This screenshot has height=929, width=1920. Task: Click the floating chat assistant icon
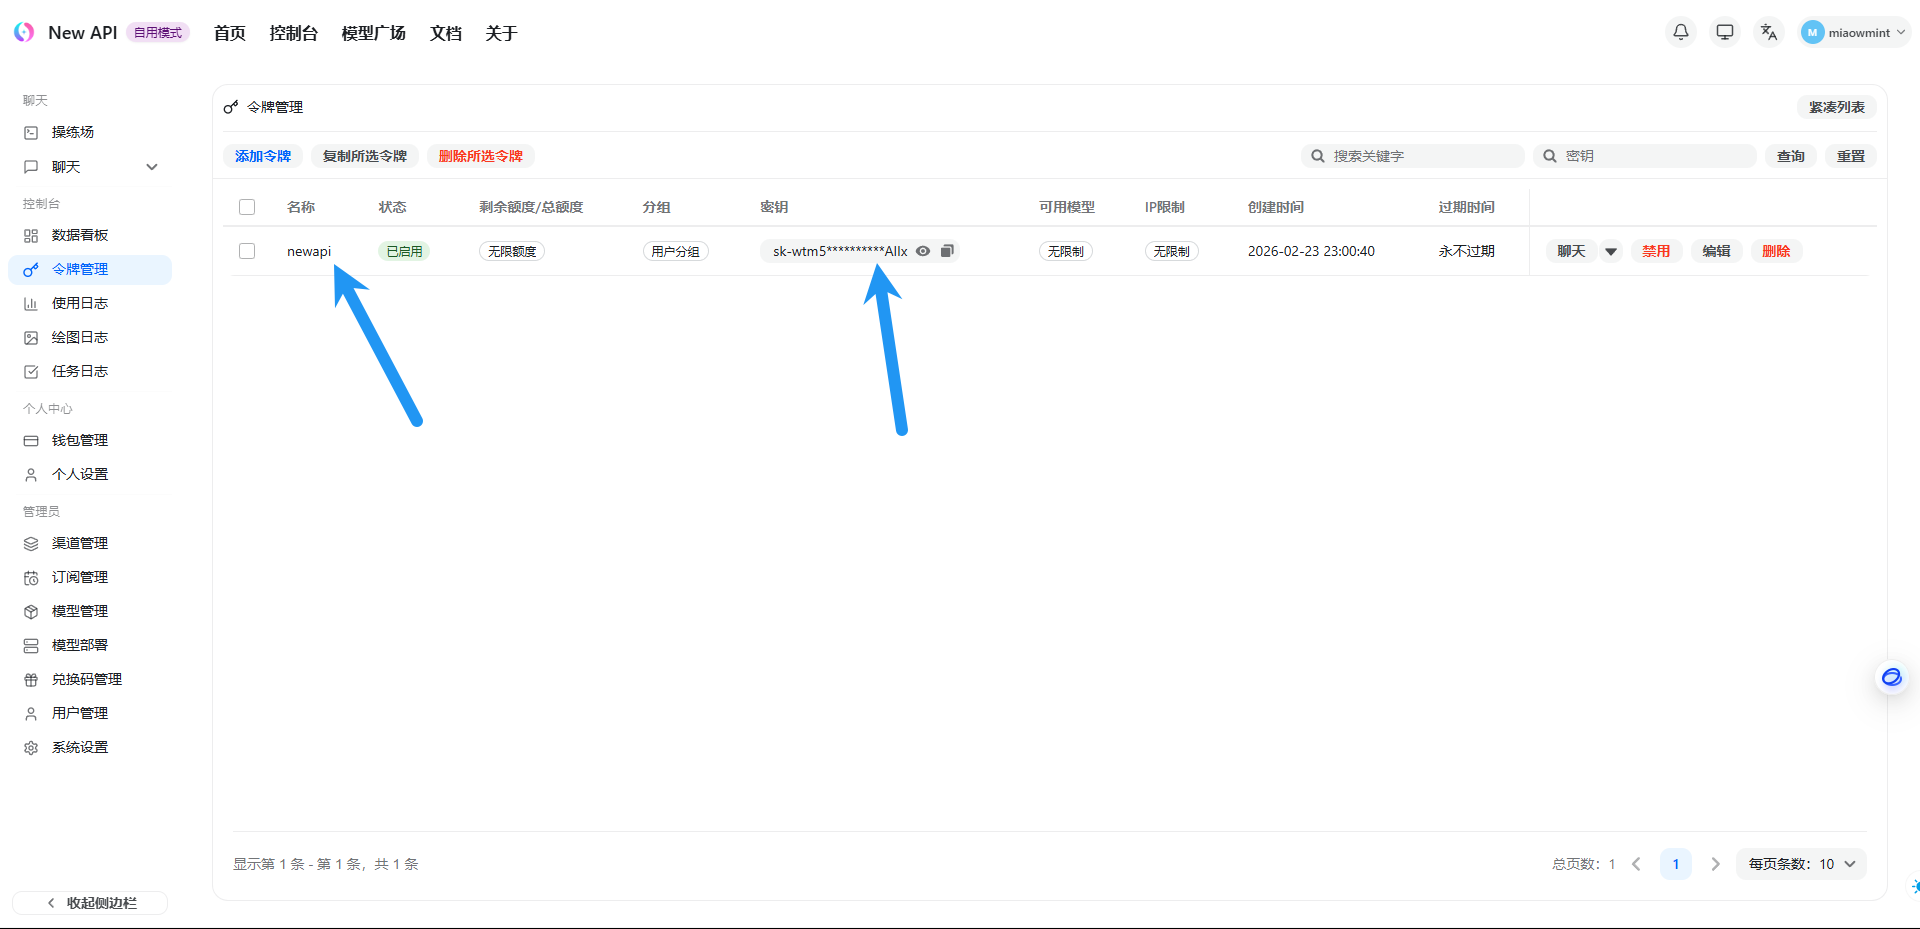point(1891,678)
